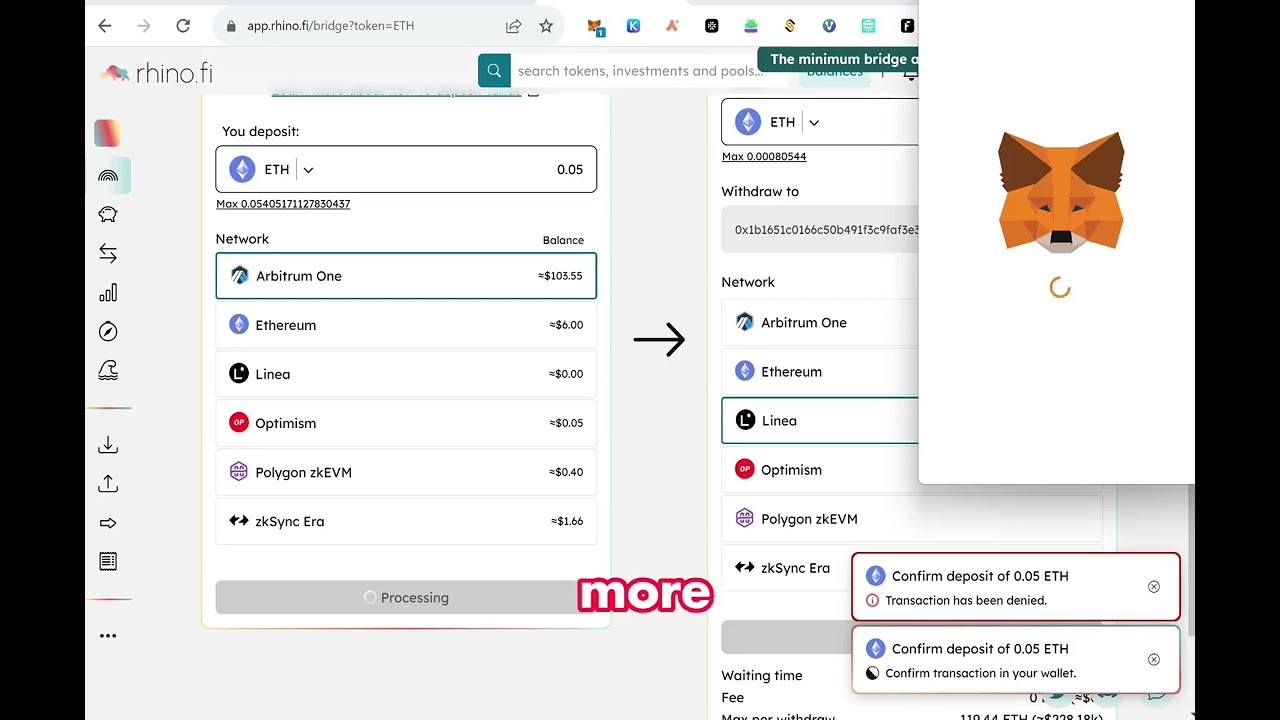The height and width of the screenshot is (720, 1280).
Task: Open the gradient square portfolio icon in the sidebar
Action: (108, 133)
